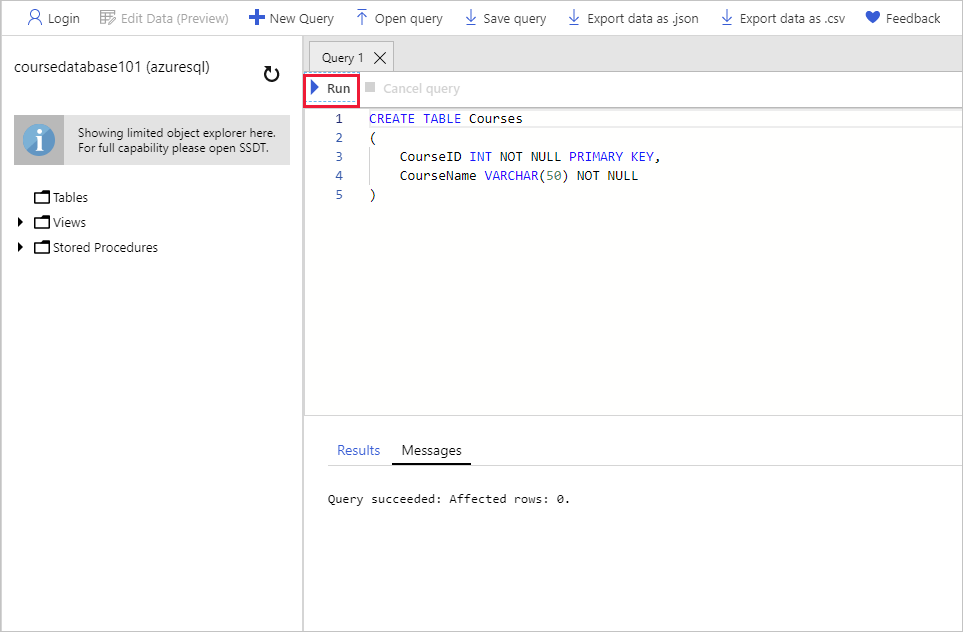
Task: Click the CourseID INT NOT NULL line
Action: pos(530,157)
